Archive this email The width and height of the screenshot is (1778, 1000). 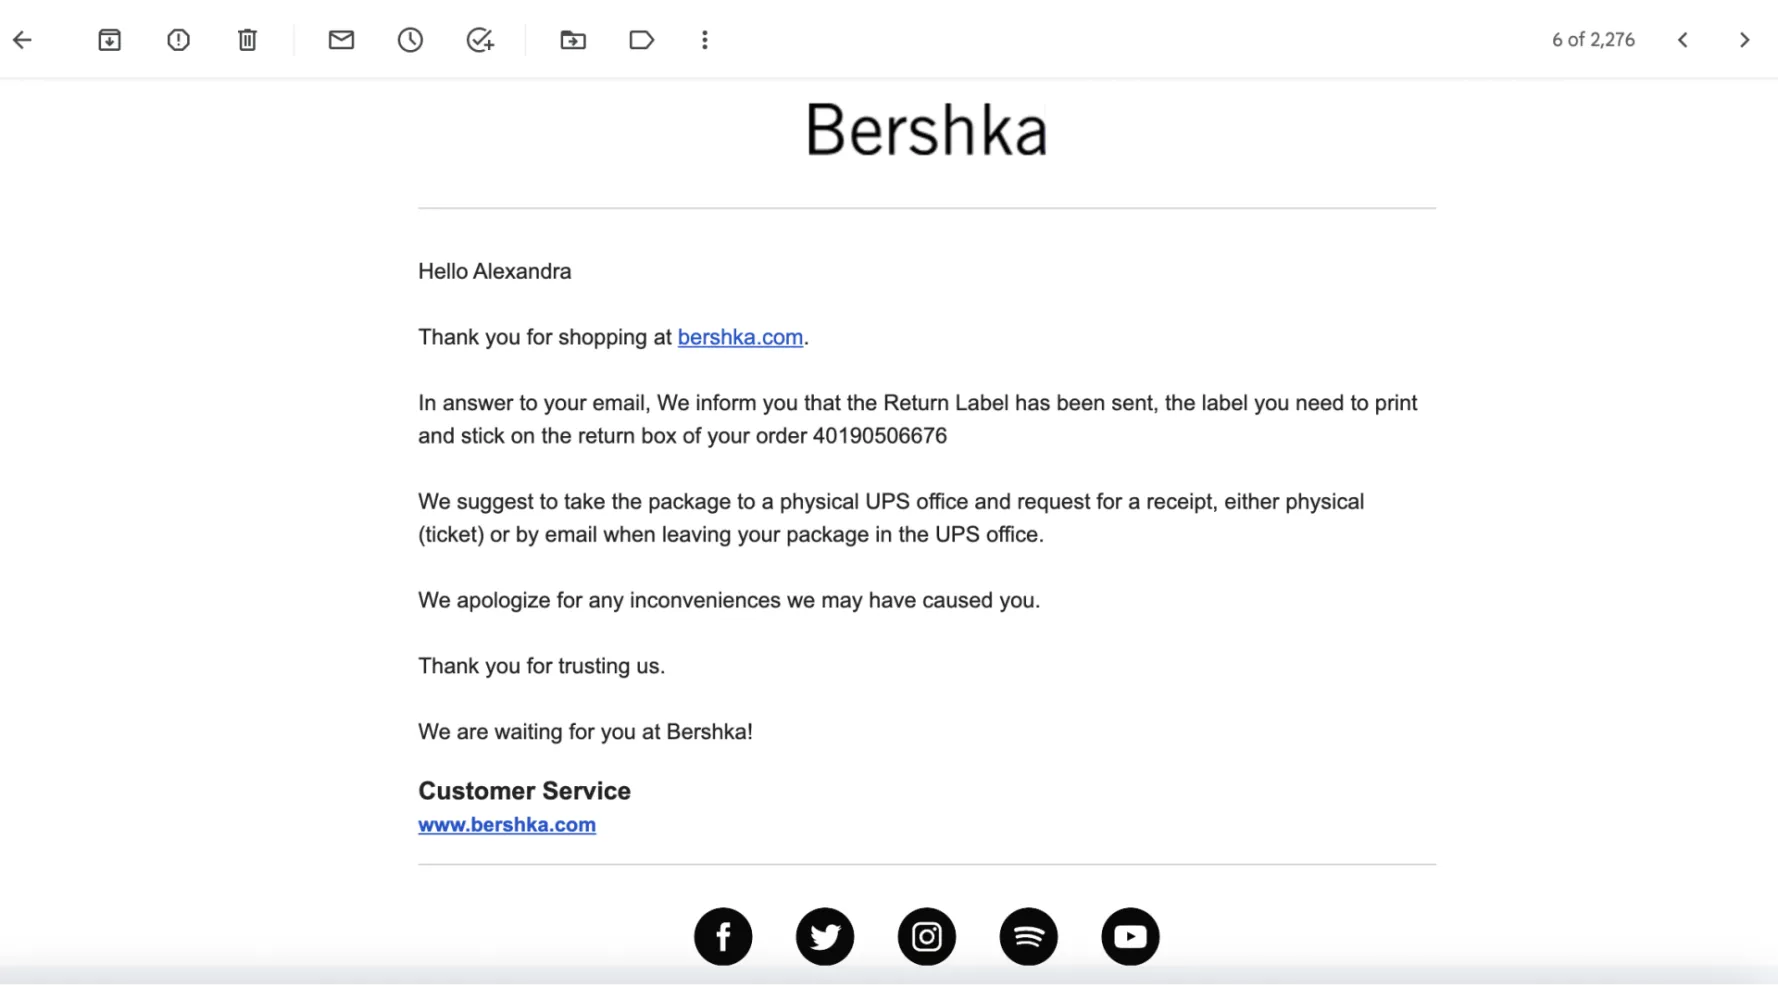pyautogui.click(x=109, y=40)
